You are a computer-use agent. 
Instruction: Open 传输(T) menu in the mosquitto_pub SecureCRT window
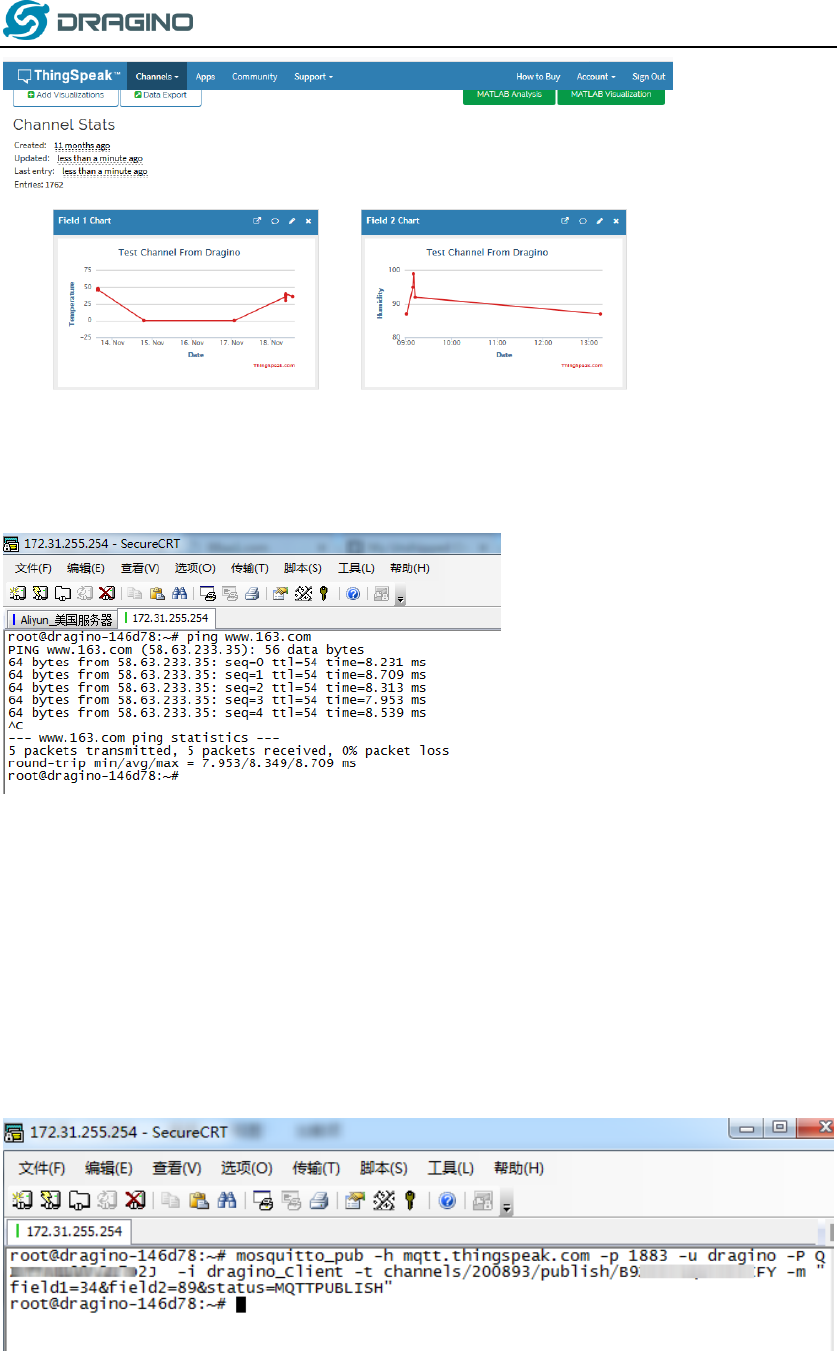click(316, 1168)
